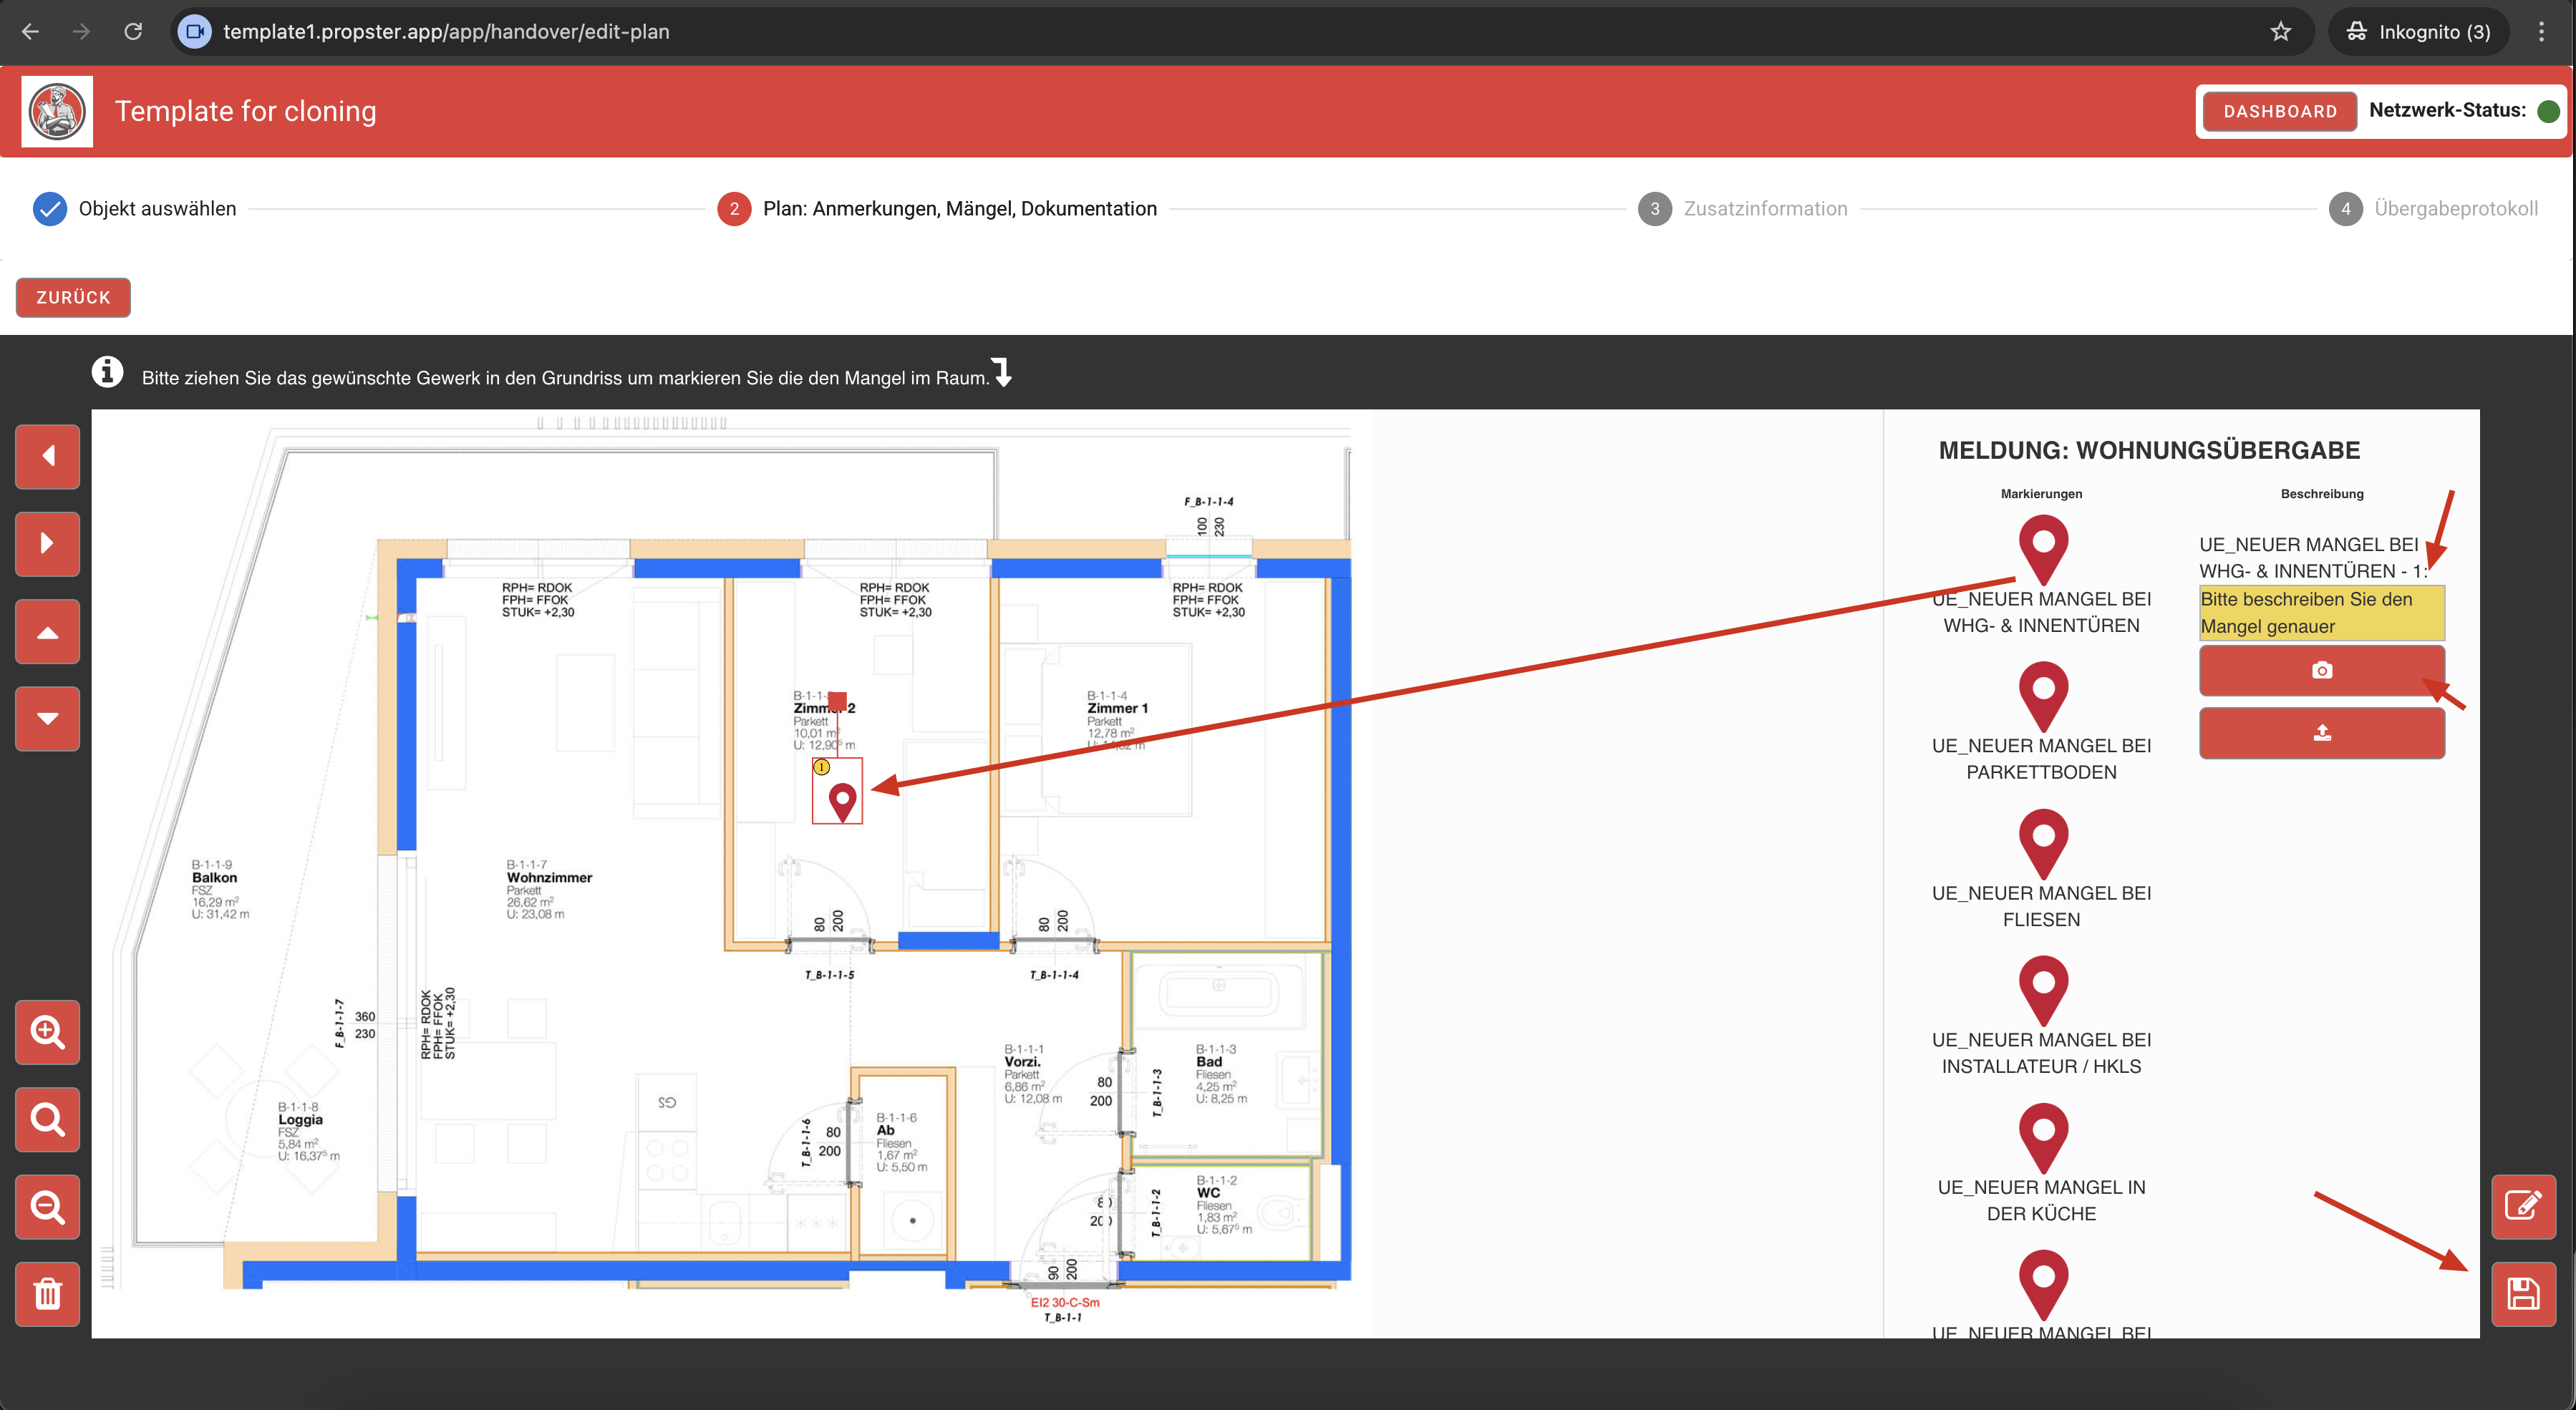This screenshot has width=2576, height=1410.
Task: Click the pan right arrow button
Action: coord(47,543)
